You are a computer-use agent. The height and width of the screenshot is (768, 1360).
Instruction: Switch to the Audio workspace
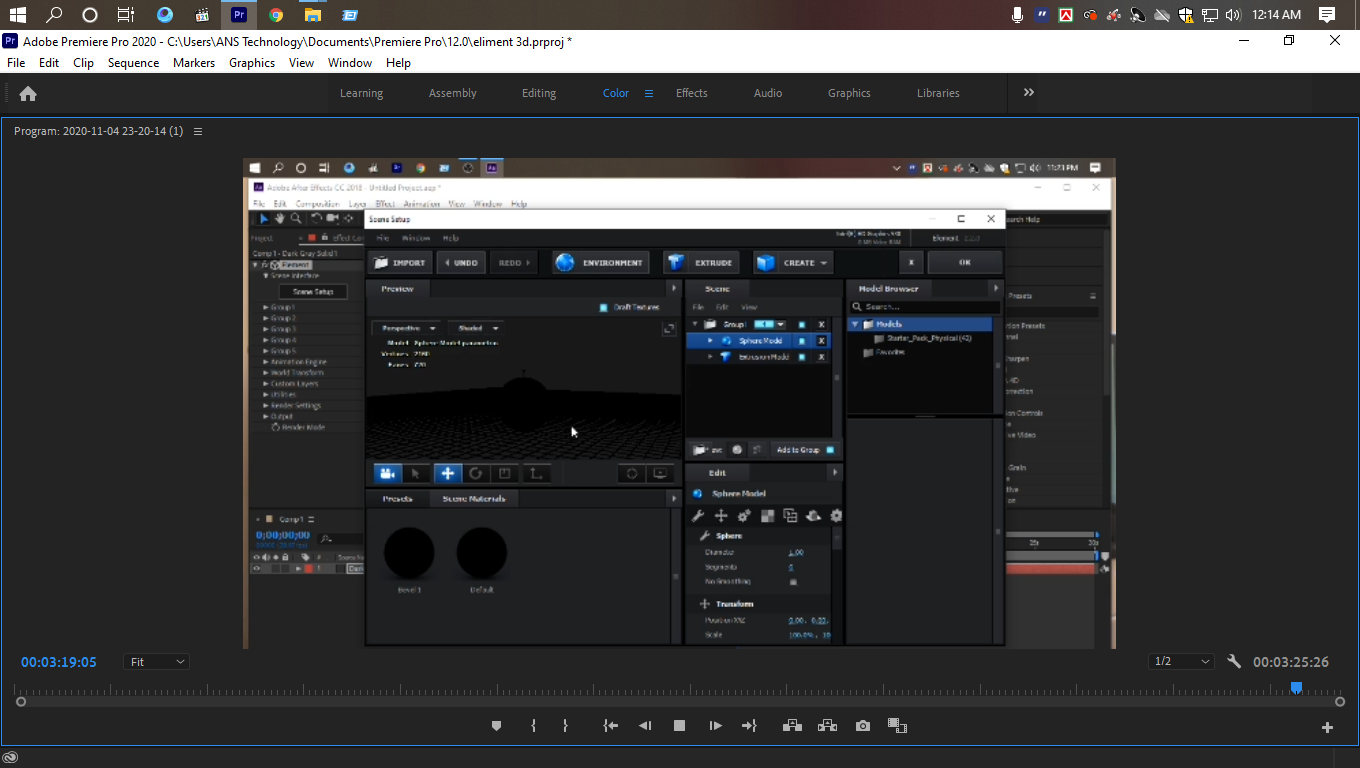click(x=768, y=93)
